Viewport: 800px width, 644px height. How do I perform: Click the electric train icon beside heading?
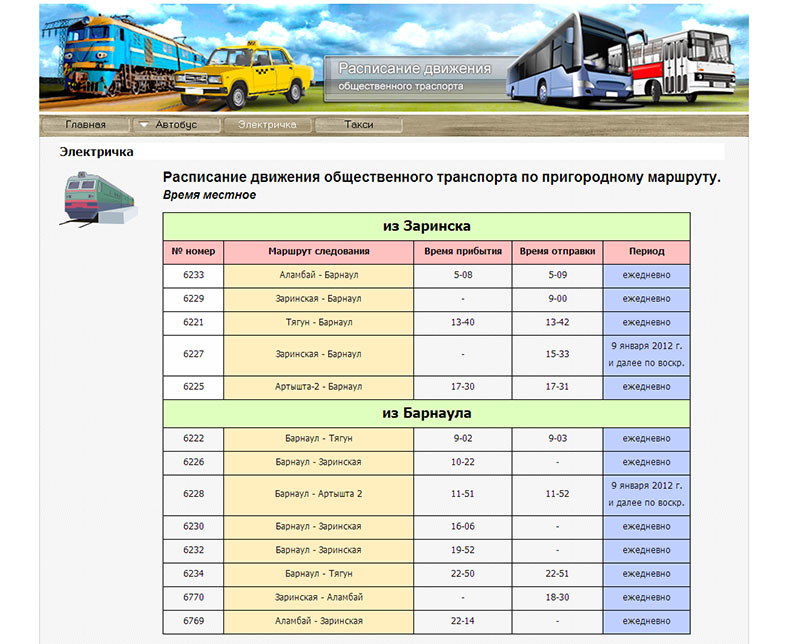point(98,199)
